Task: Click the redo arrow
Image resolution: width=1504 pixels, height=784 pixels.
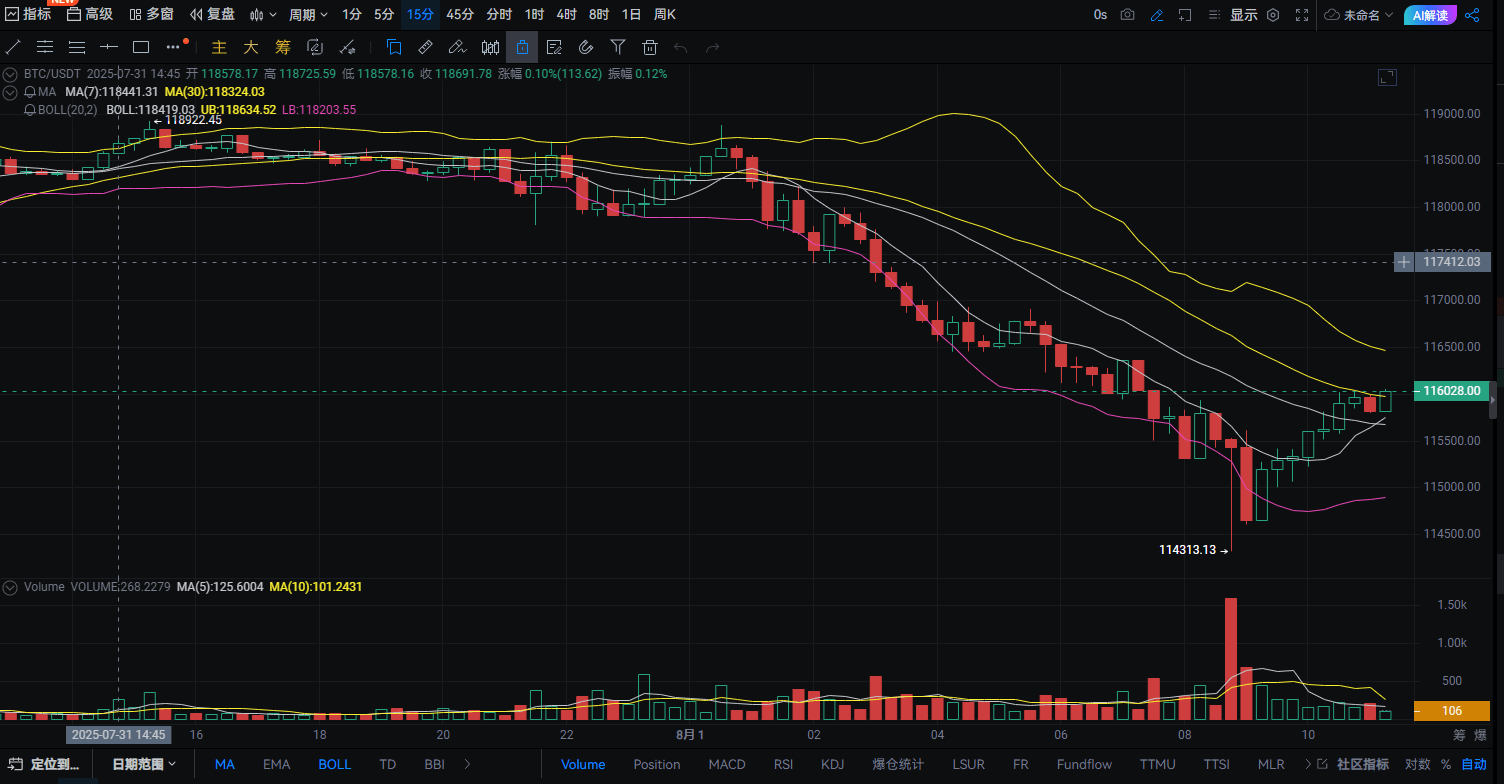Action: (x=713, y=47)
